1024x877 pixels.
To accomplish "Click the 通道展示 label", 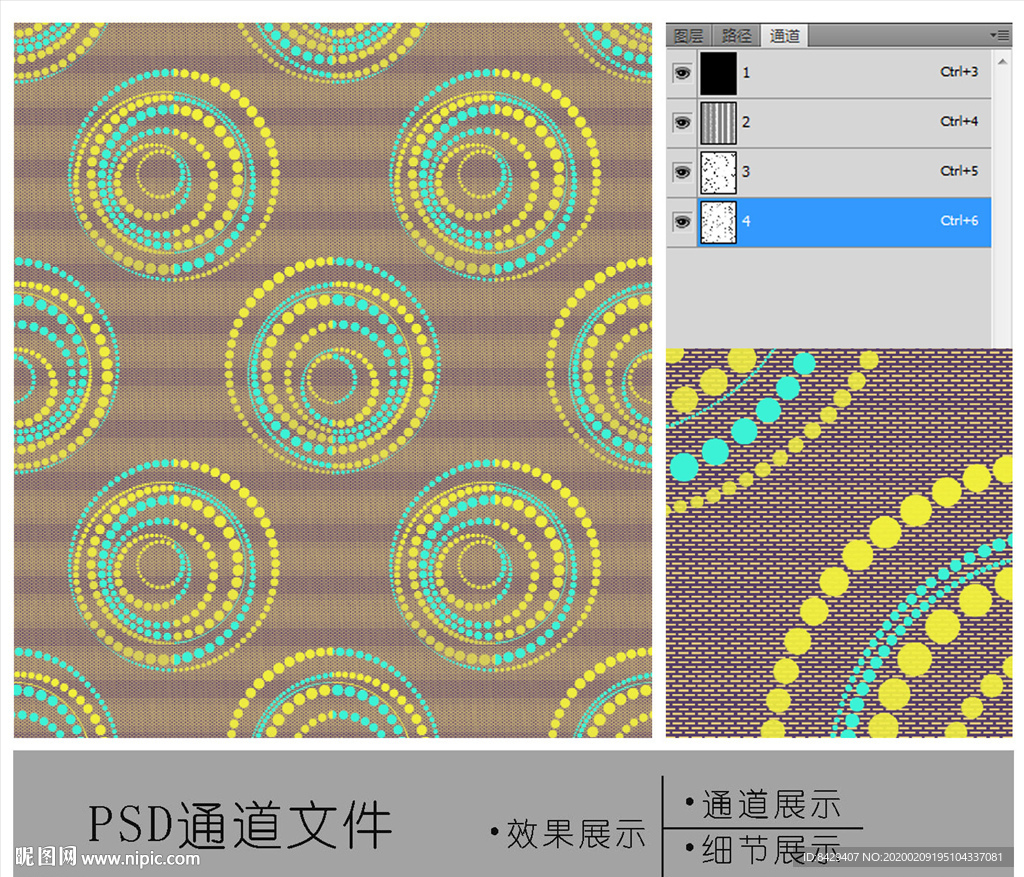I will click(x=771, y=804).
